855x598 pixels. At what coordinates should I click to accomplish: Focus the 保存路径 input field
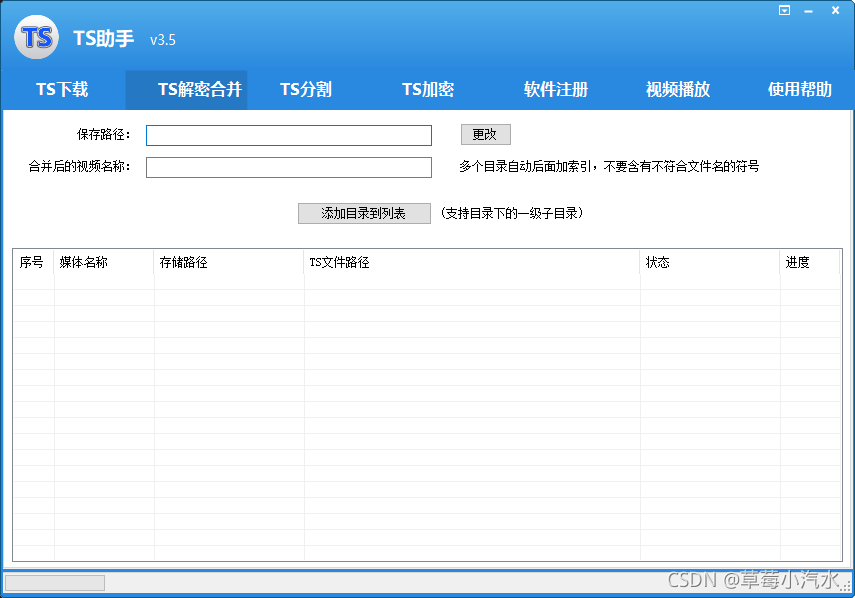(289, 135)
